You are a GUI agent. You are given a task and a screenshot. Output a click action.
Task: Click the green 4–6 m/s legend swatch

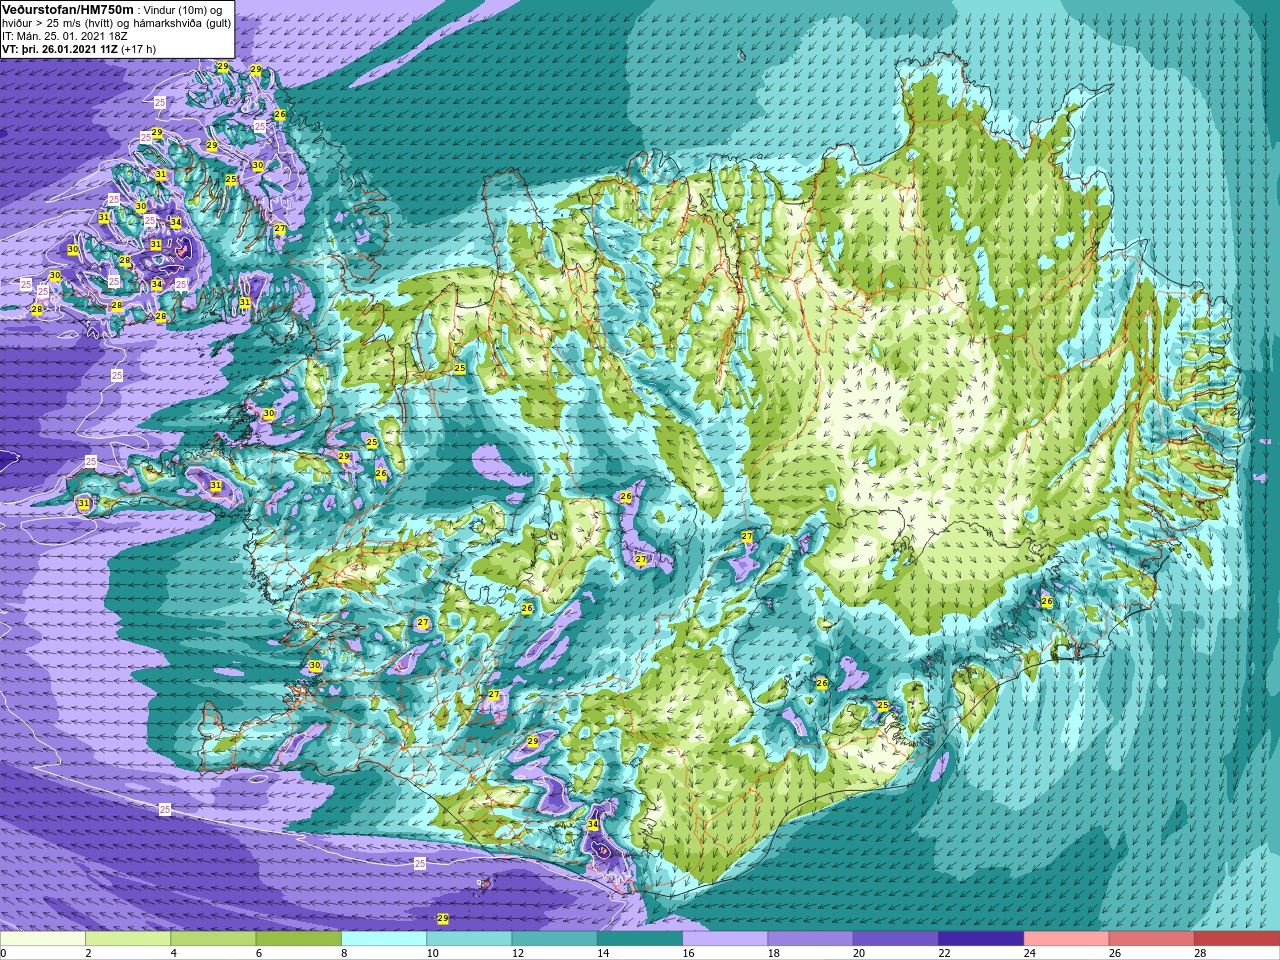(x=213, y=939)
